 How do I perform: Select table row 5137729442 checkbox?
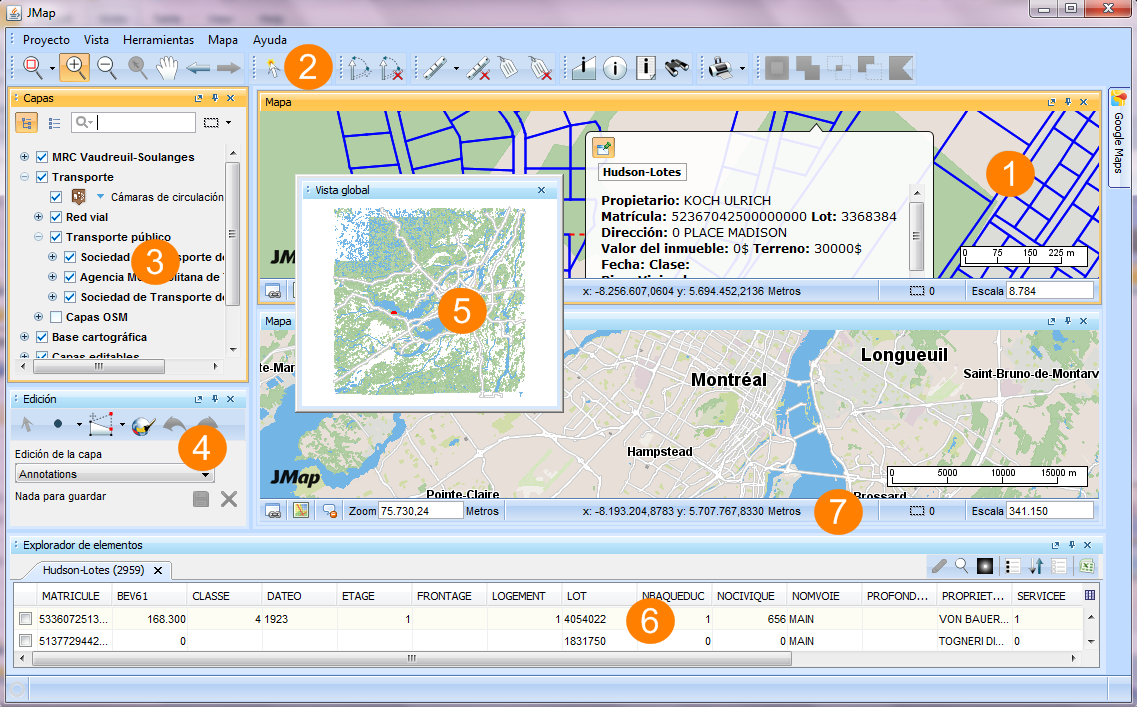(x=25, y=640)
